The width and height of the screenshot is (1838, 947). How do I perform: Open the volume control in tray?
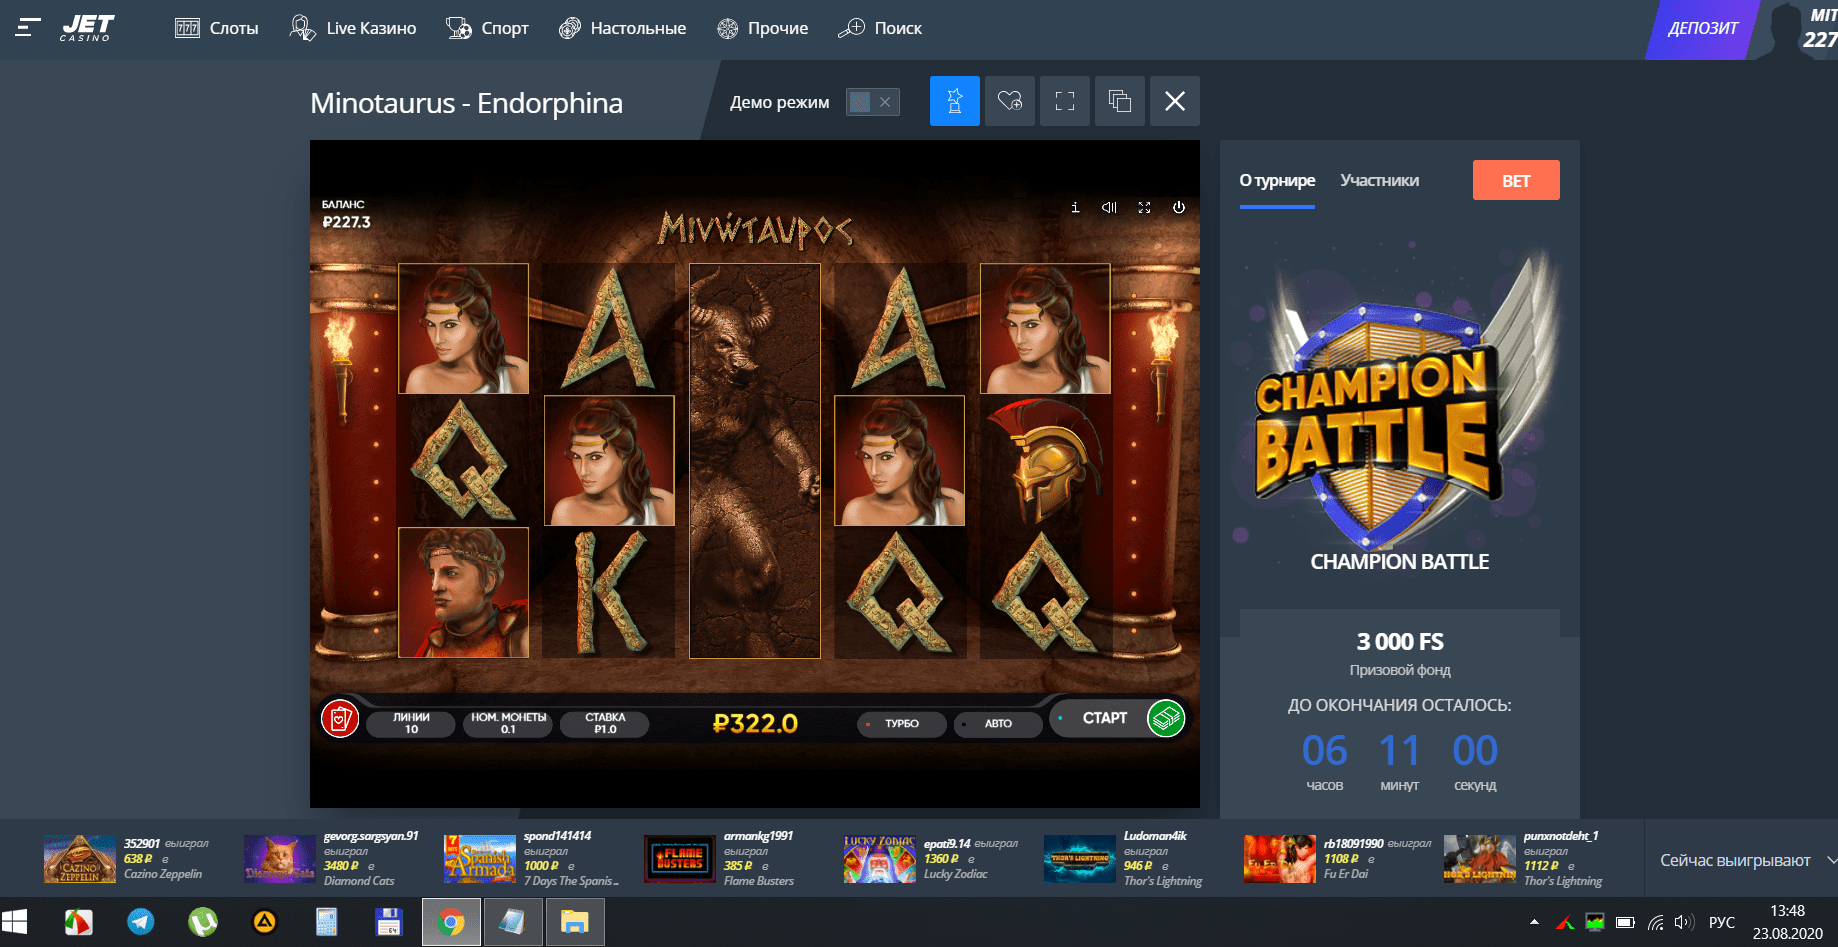1684,922
